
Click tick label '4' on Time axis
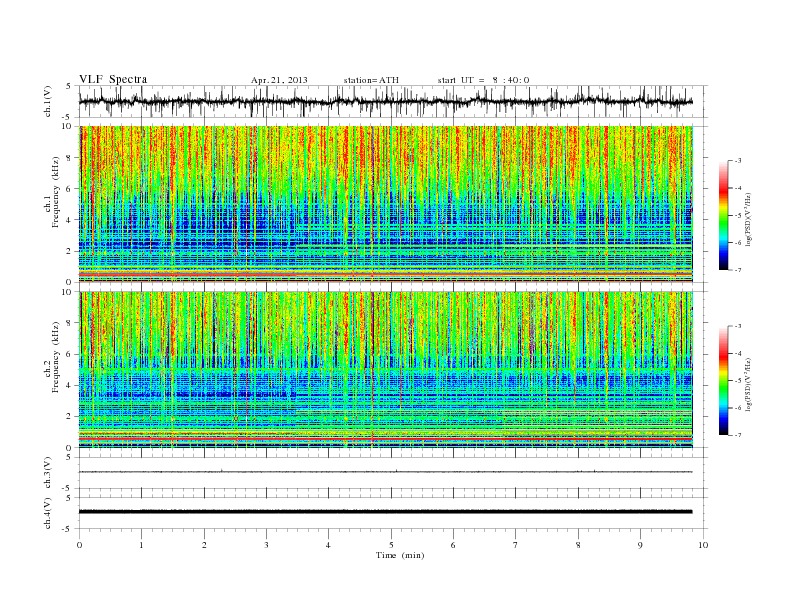click(328, 545)
